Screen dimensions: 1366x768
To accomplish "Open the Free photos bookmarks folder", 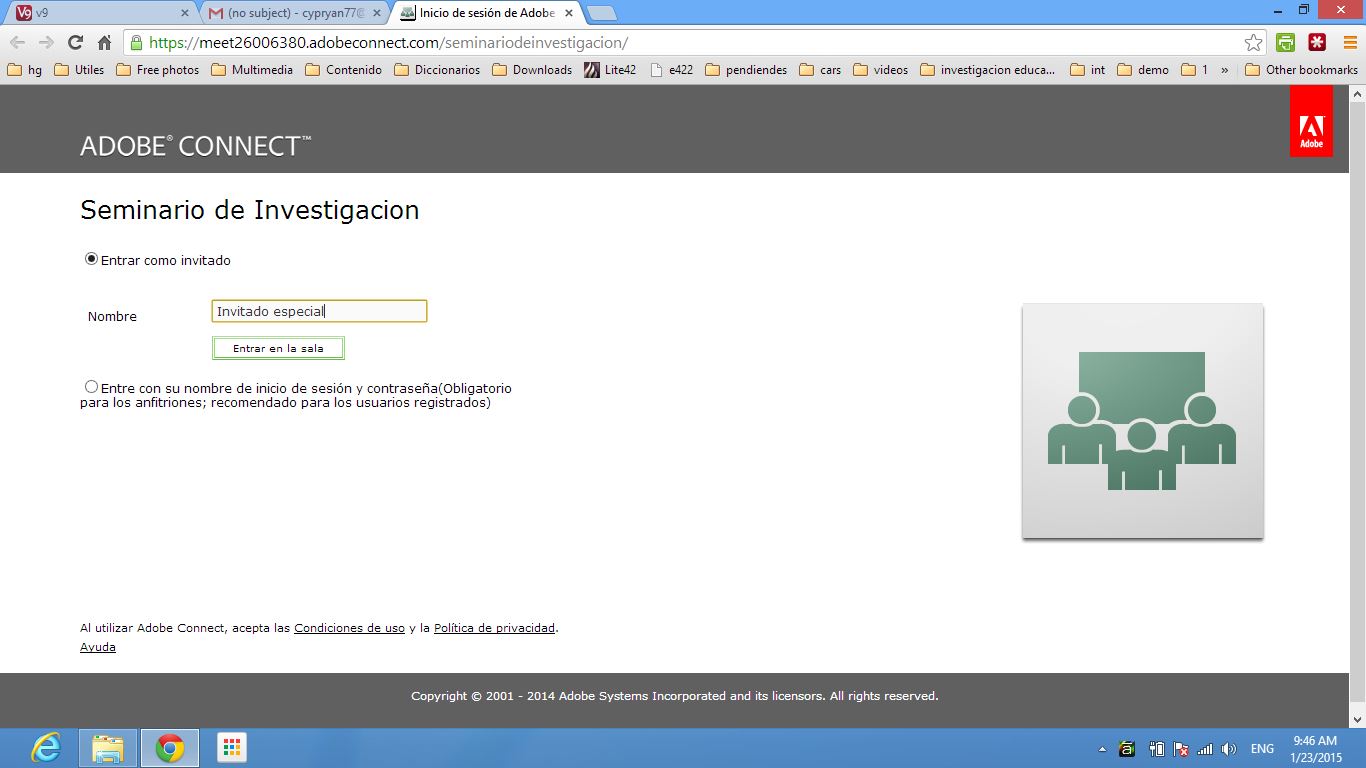I will [158, 70].
